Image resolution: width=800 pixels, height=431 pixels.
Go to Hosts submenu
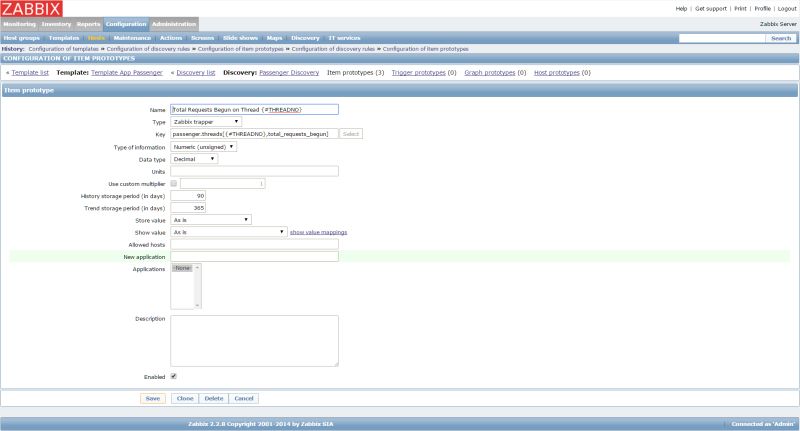[x=96, y=38]
